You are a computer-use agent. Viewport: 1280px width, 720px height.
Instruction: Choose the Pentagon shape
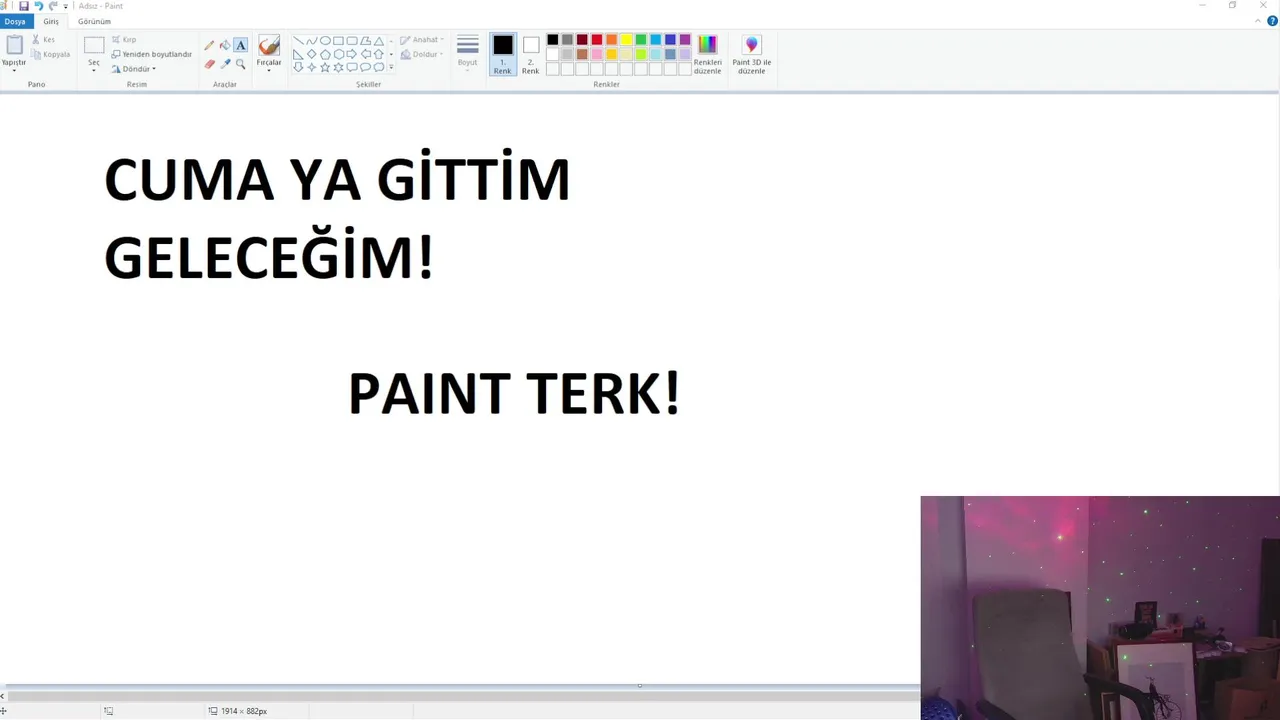(x=325, y=54)
